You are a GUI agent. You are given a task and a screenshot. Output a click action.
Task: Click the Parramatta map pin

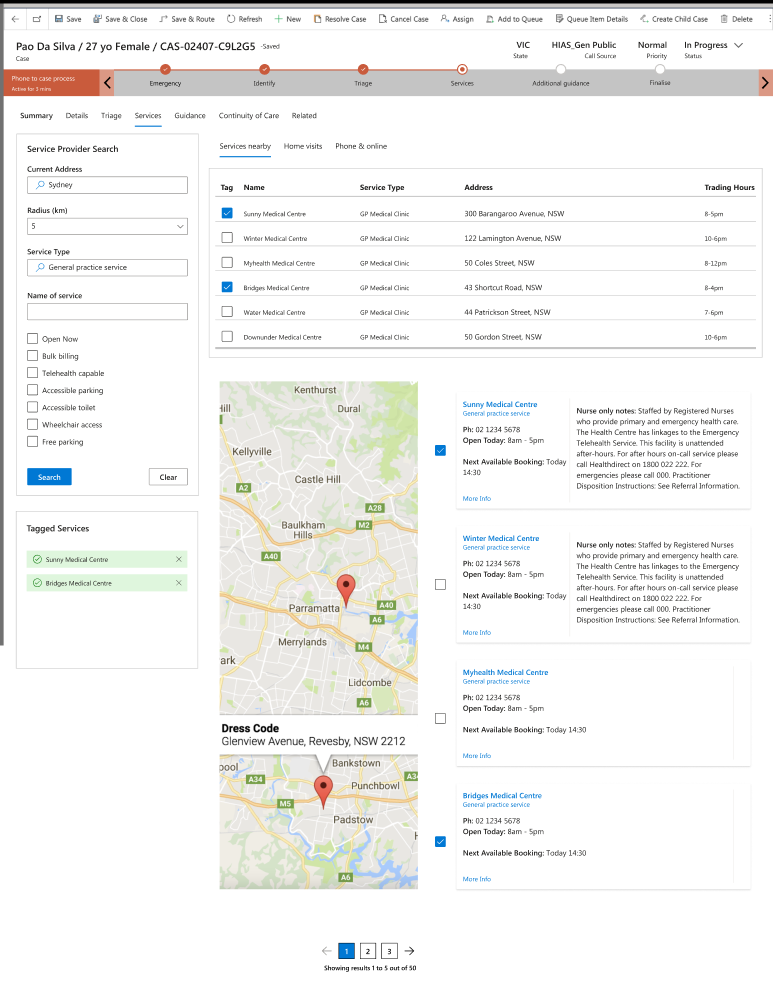[345, 591]
